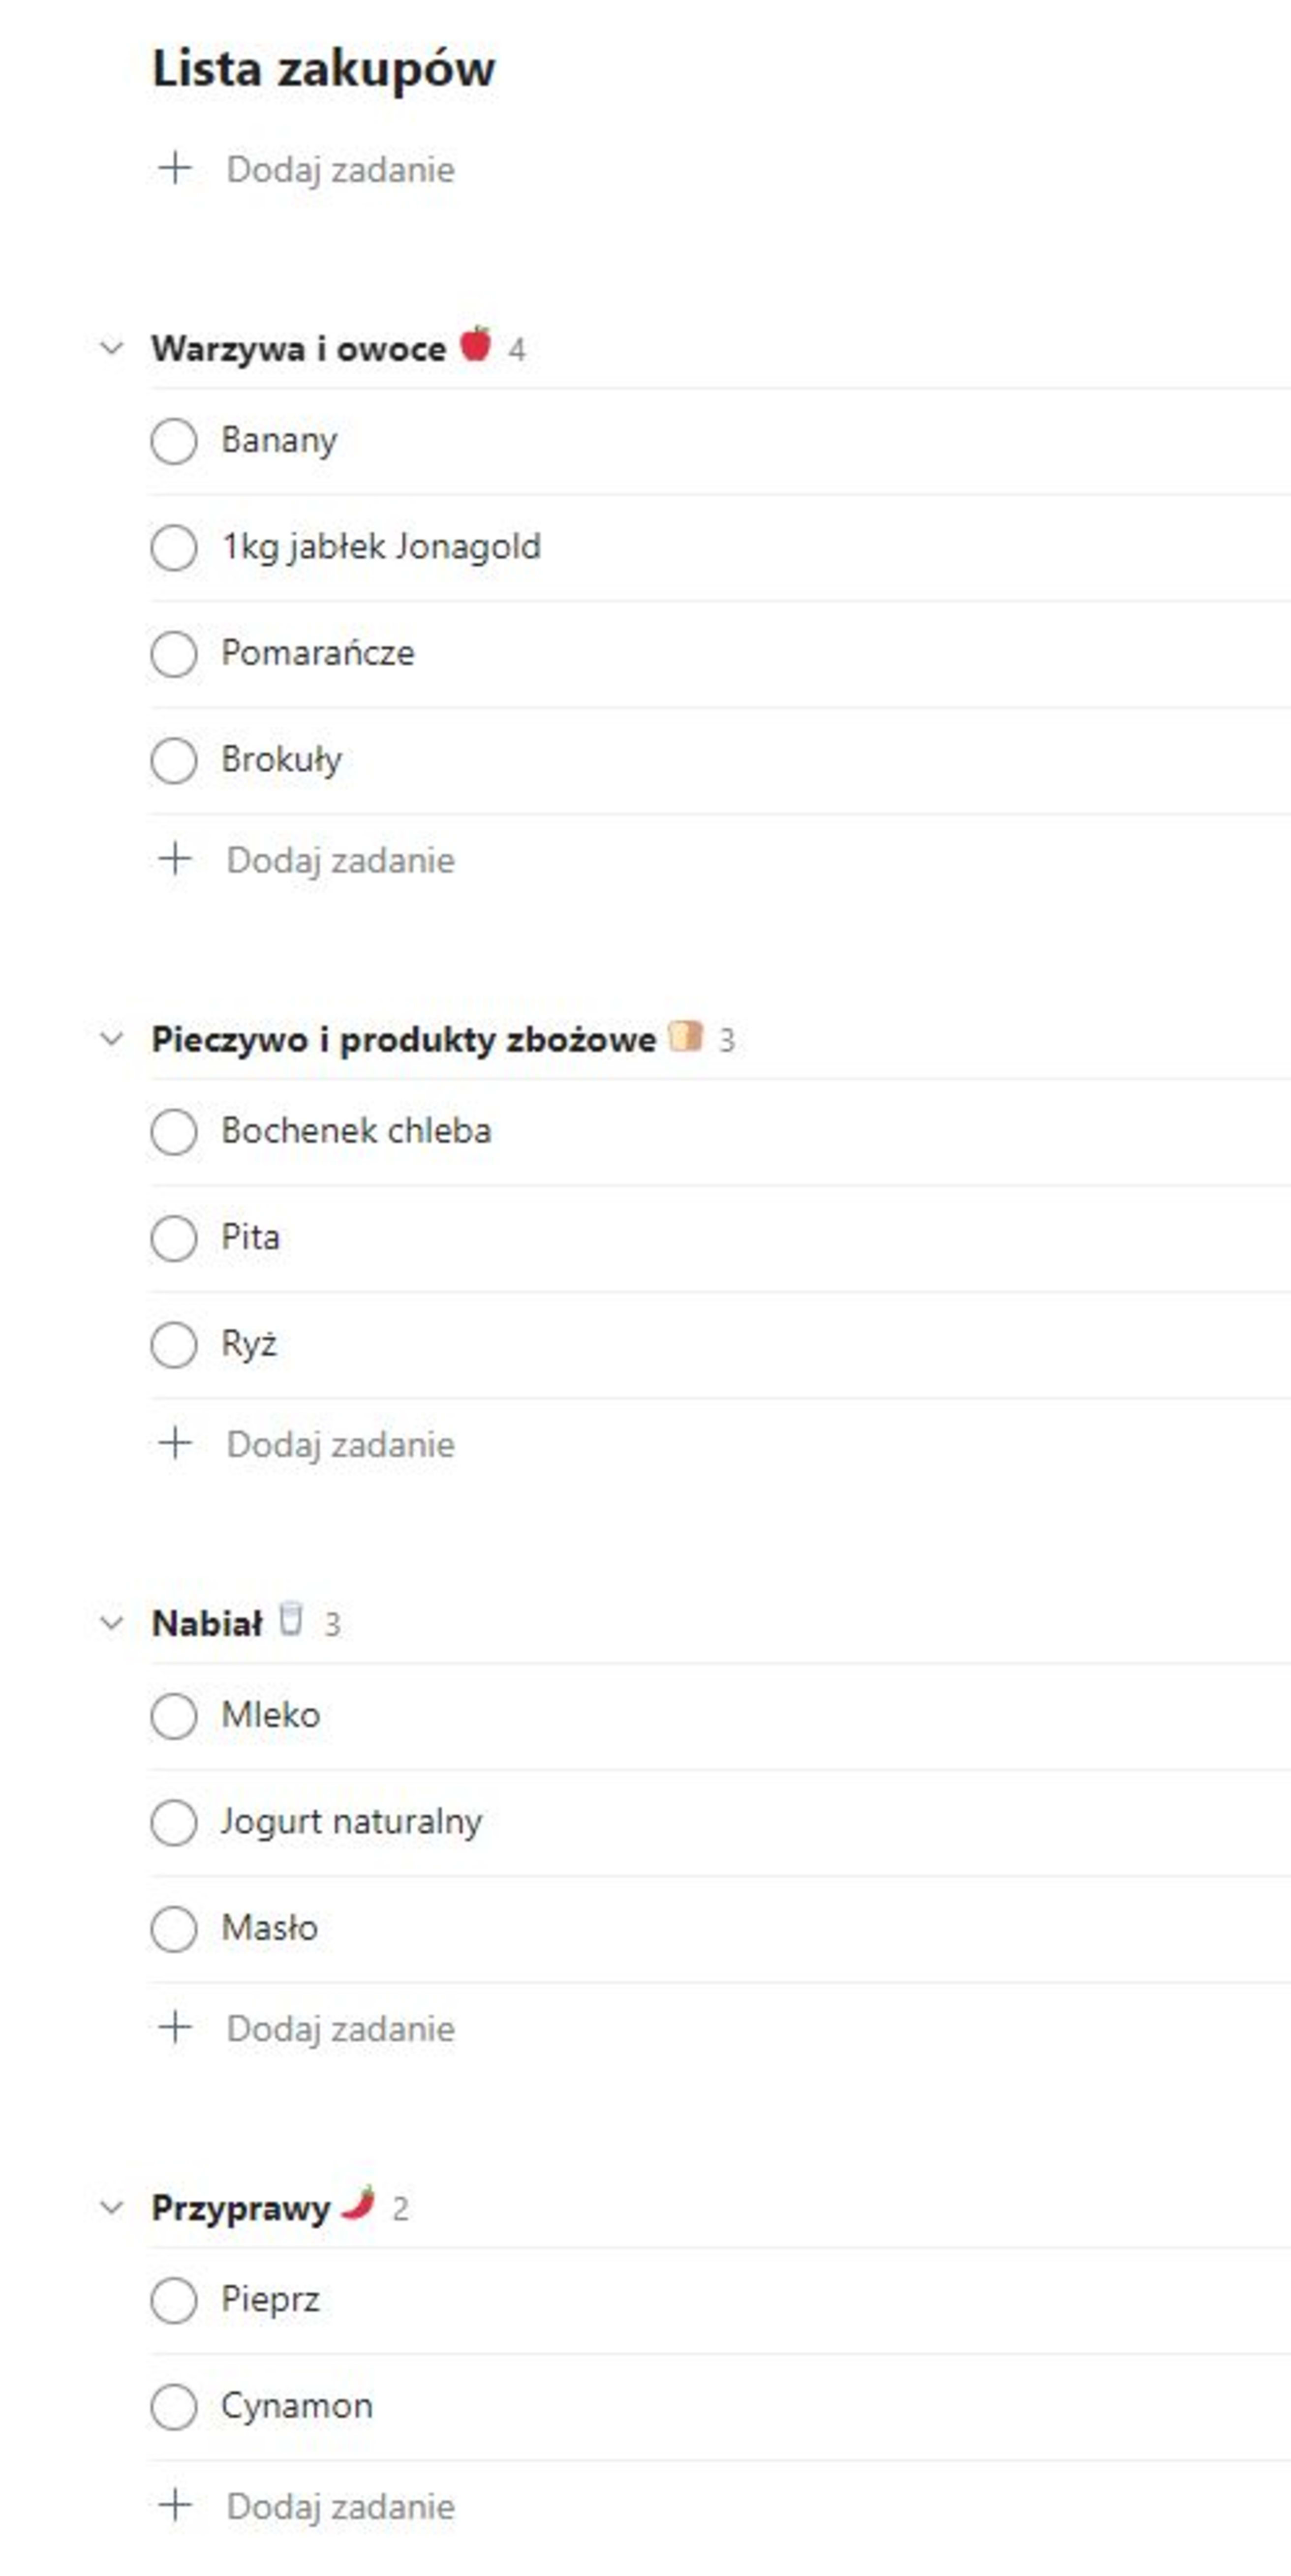Click the plus icon under the Lista zakupów title

tap(175, 169)
